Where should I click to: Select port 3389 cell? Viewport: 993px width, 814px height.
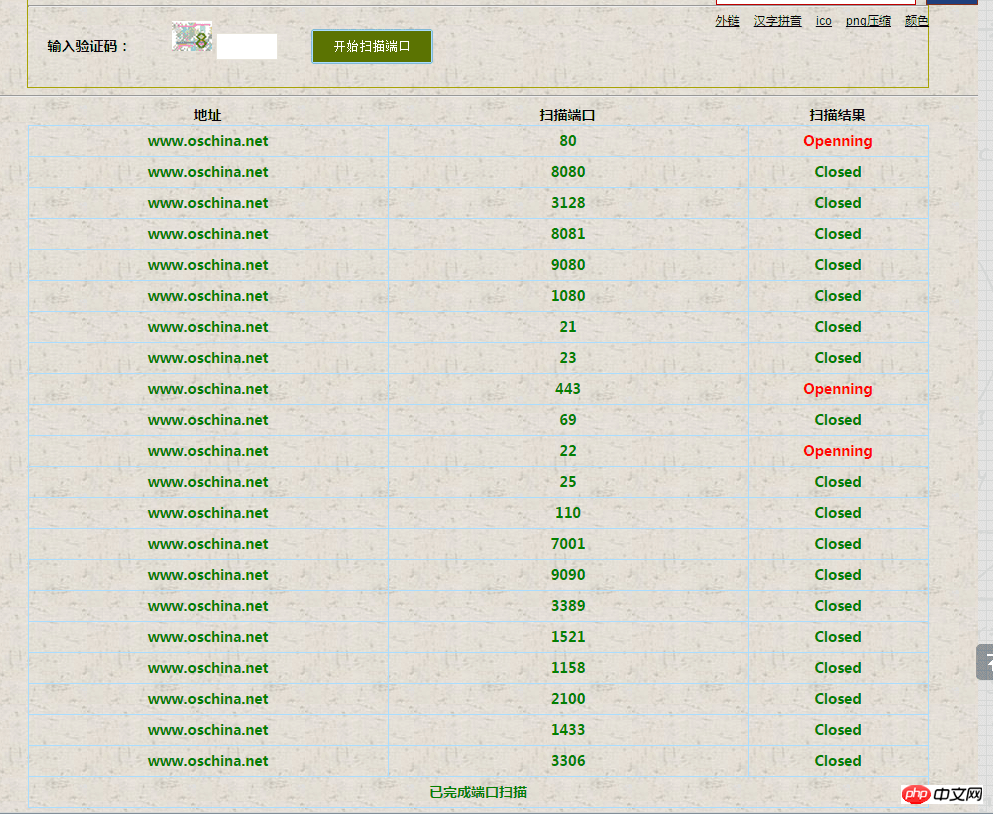click(x=568, y=606)
